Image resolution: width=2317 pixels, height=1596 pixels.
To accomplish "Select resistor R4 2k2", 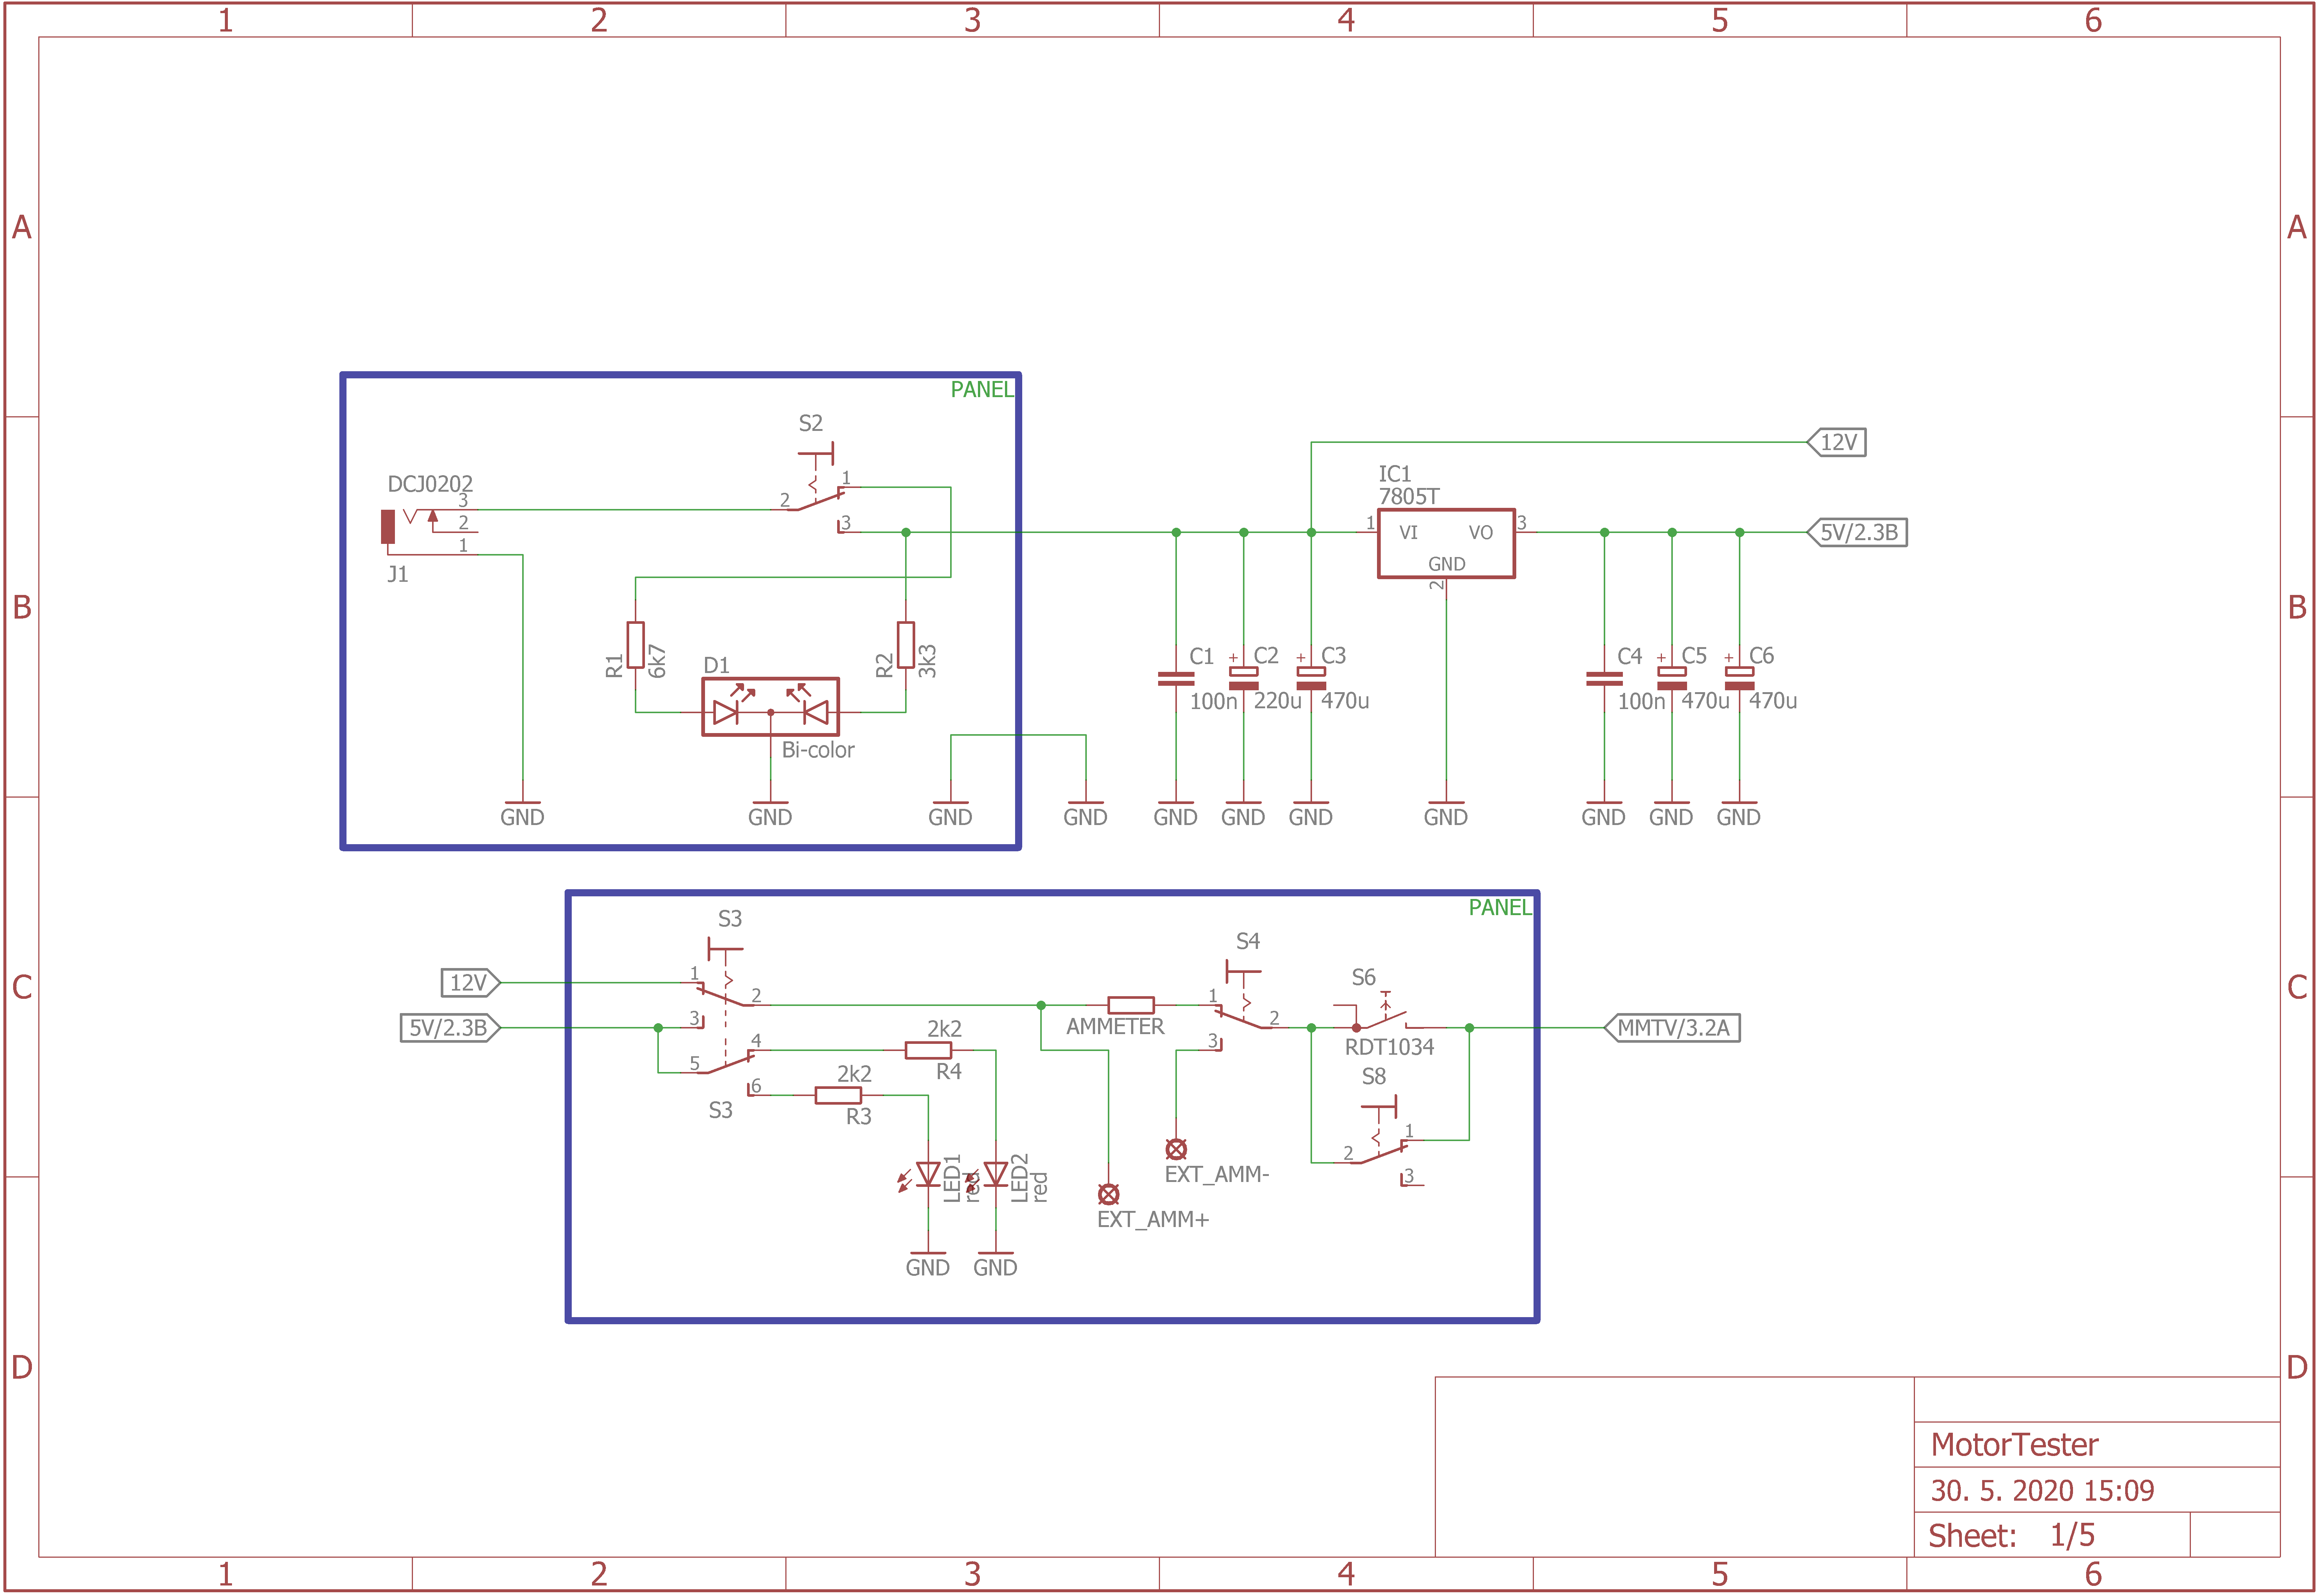I will coord(928,1050).
